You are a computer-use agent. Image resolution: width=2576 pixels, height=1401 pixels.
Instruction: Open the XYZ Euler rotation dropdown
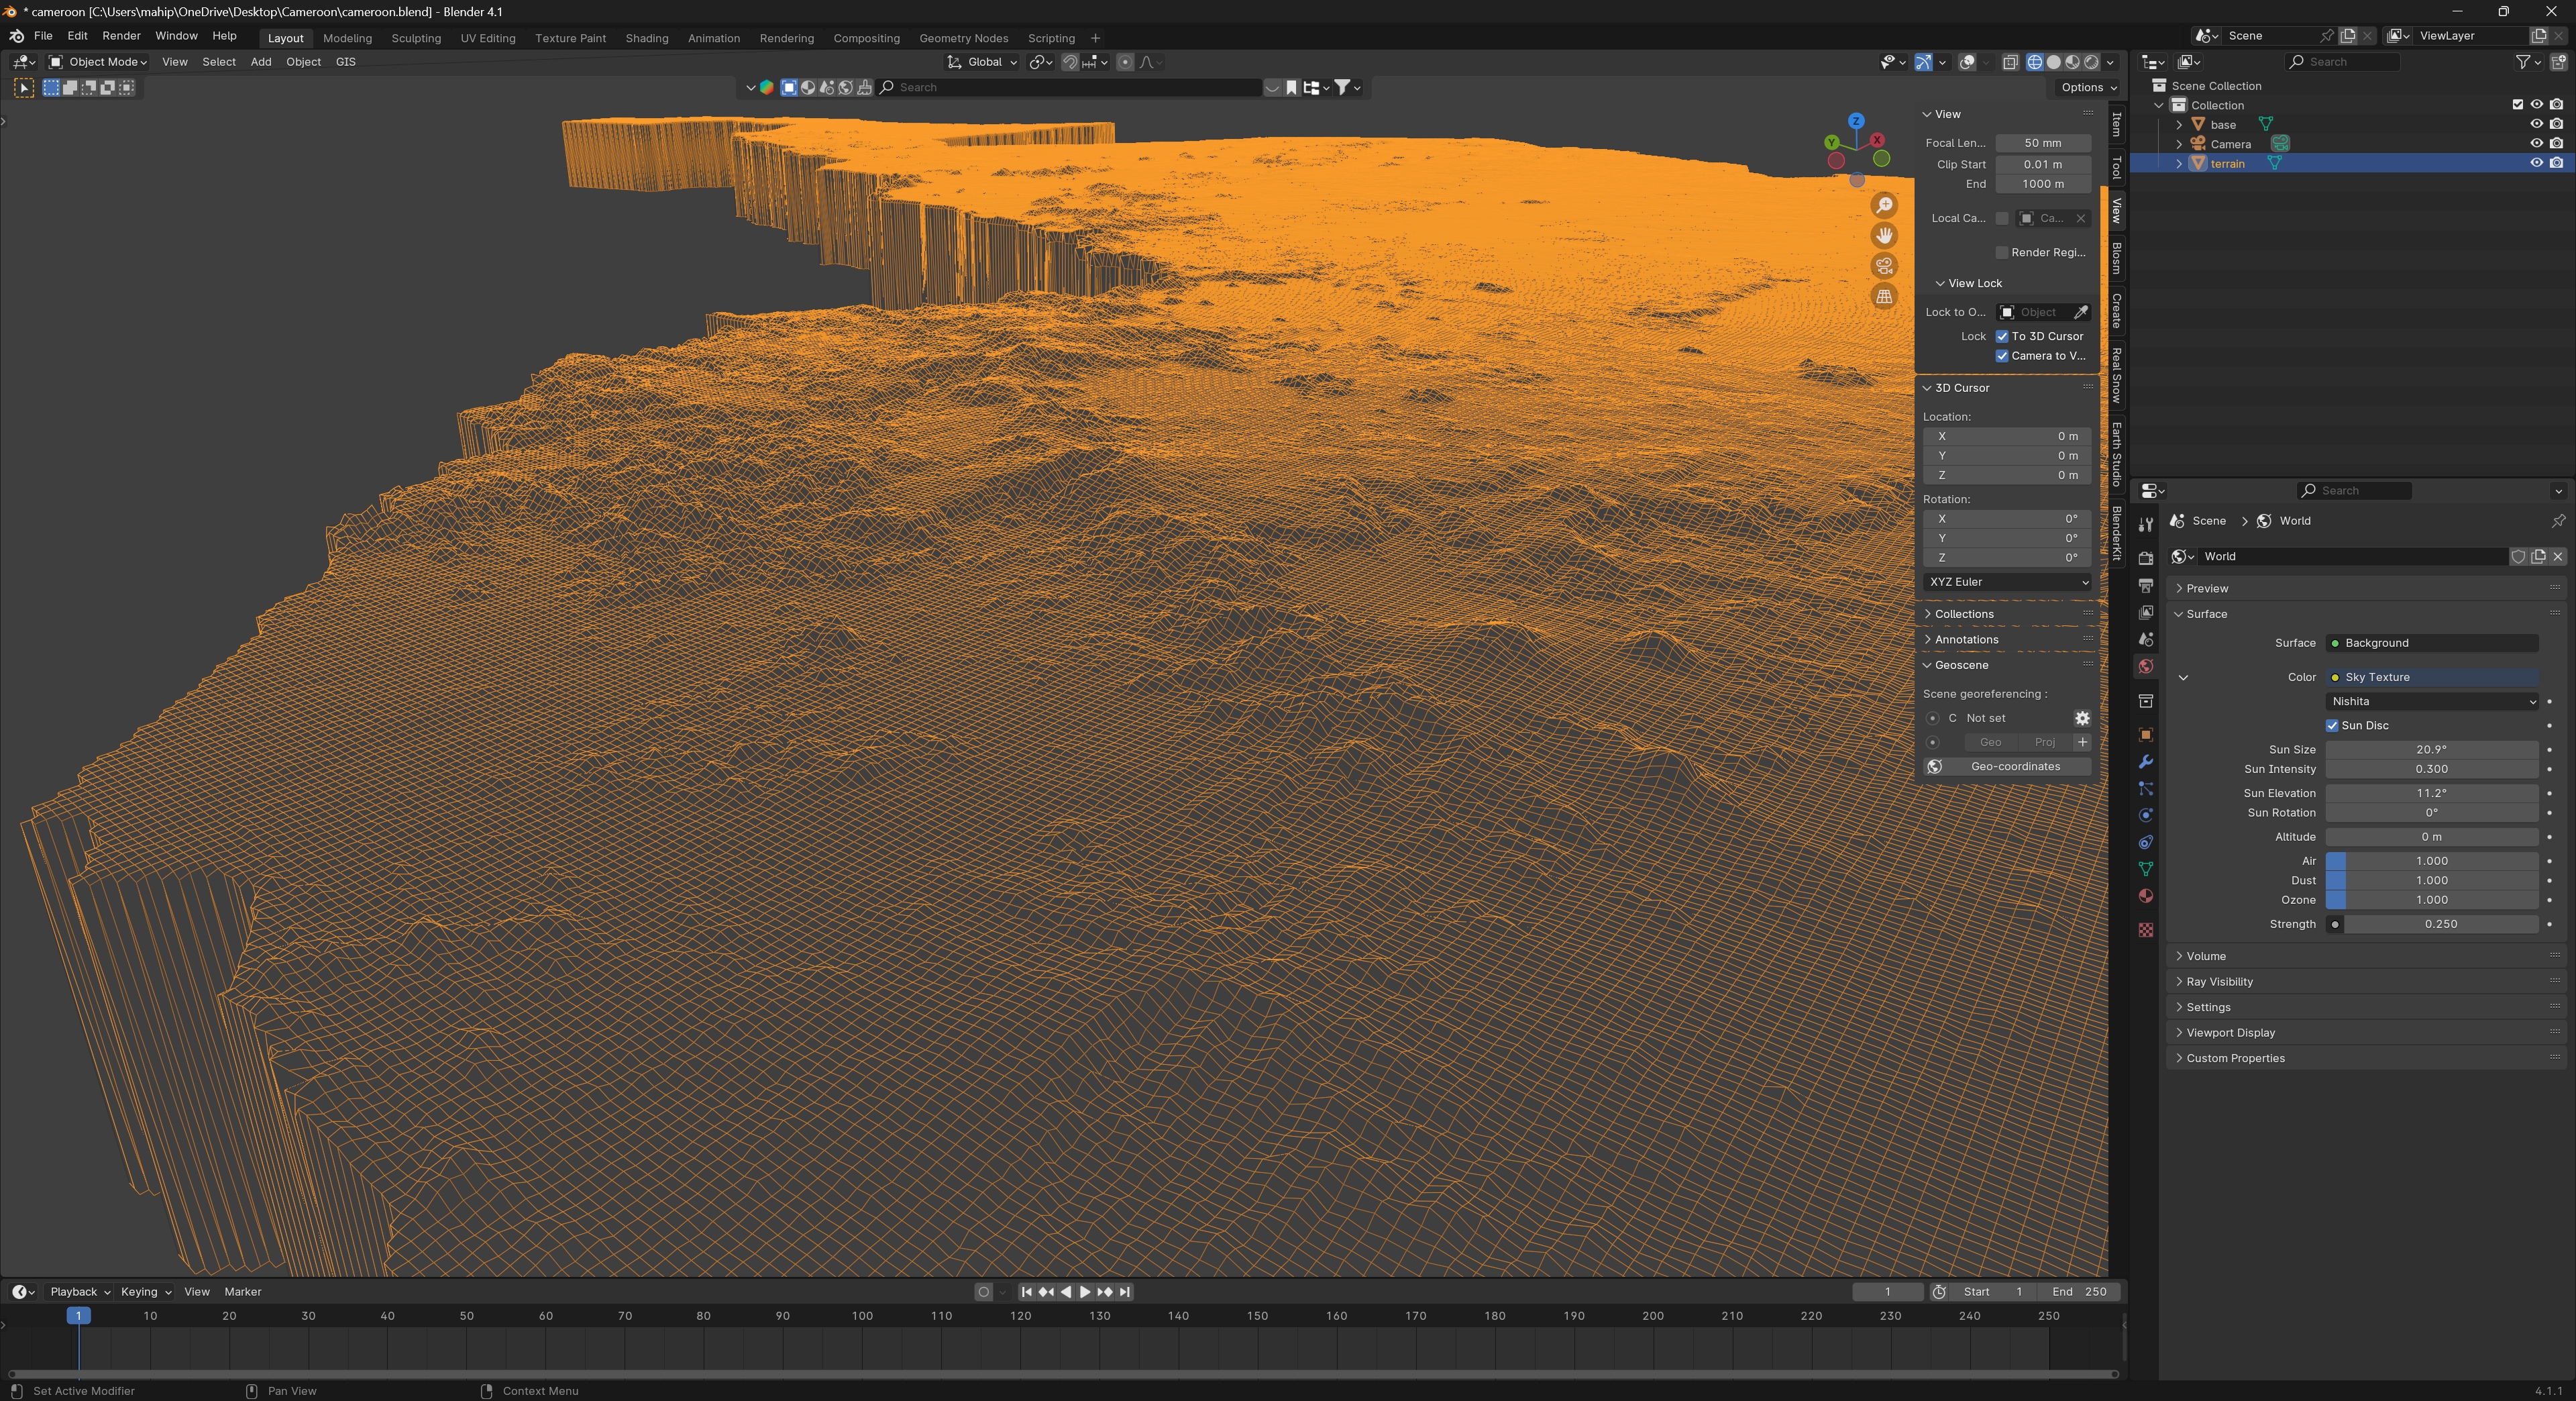pos(2007,582)
